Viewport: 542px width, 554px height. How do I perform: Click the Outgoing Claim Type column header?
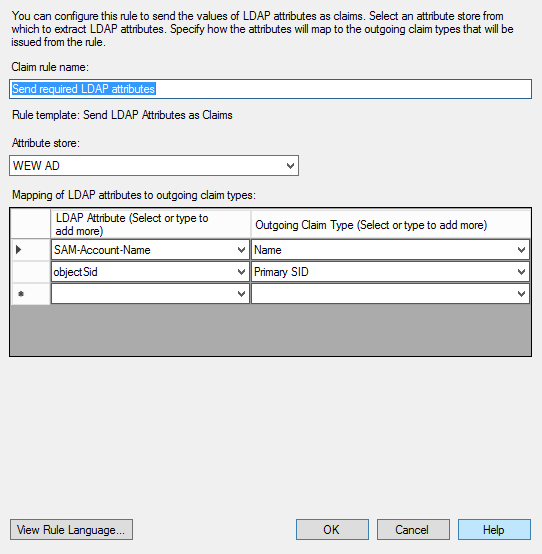[x=390, y=224]
